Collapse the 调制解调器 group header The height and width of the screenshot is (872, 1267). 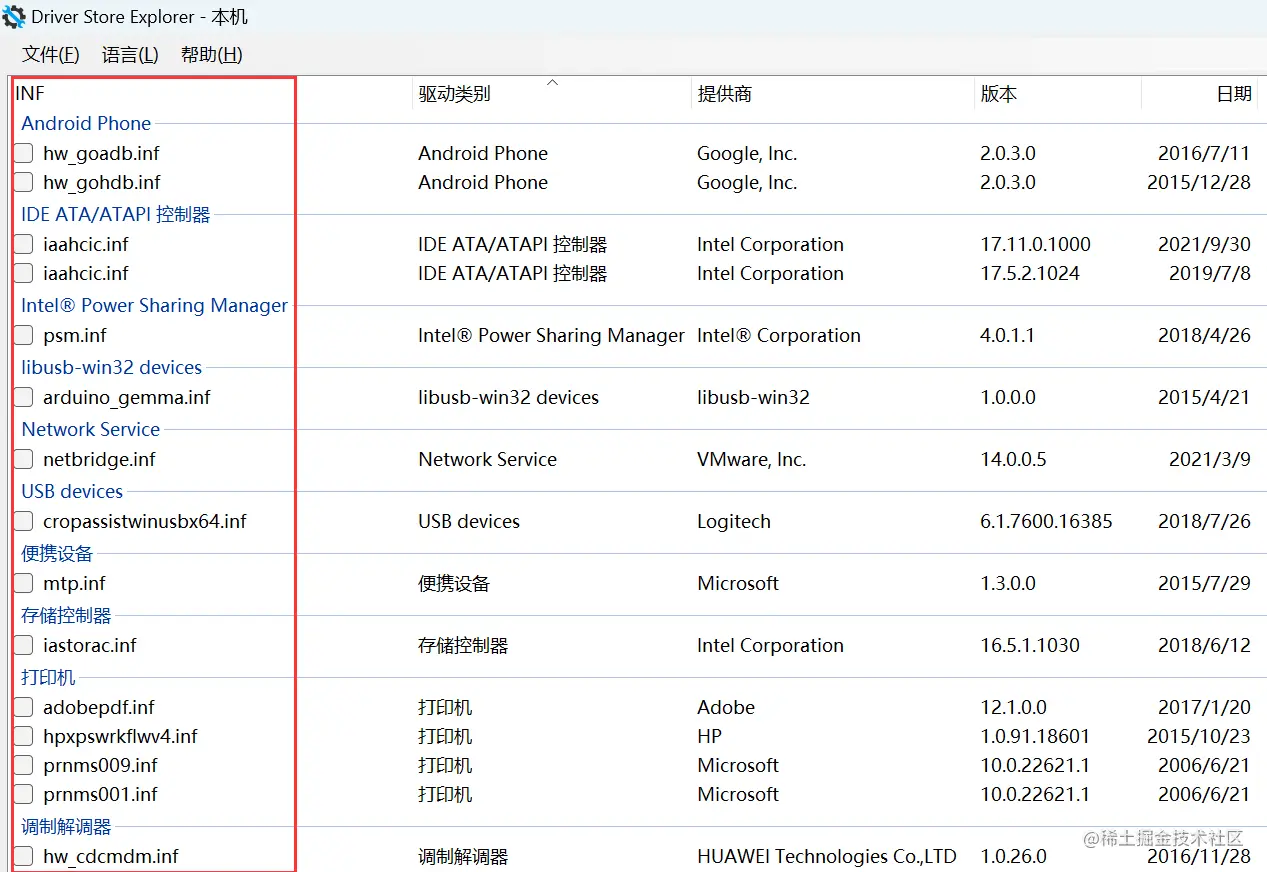click(x=66, y=827)
